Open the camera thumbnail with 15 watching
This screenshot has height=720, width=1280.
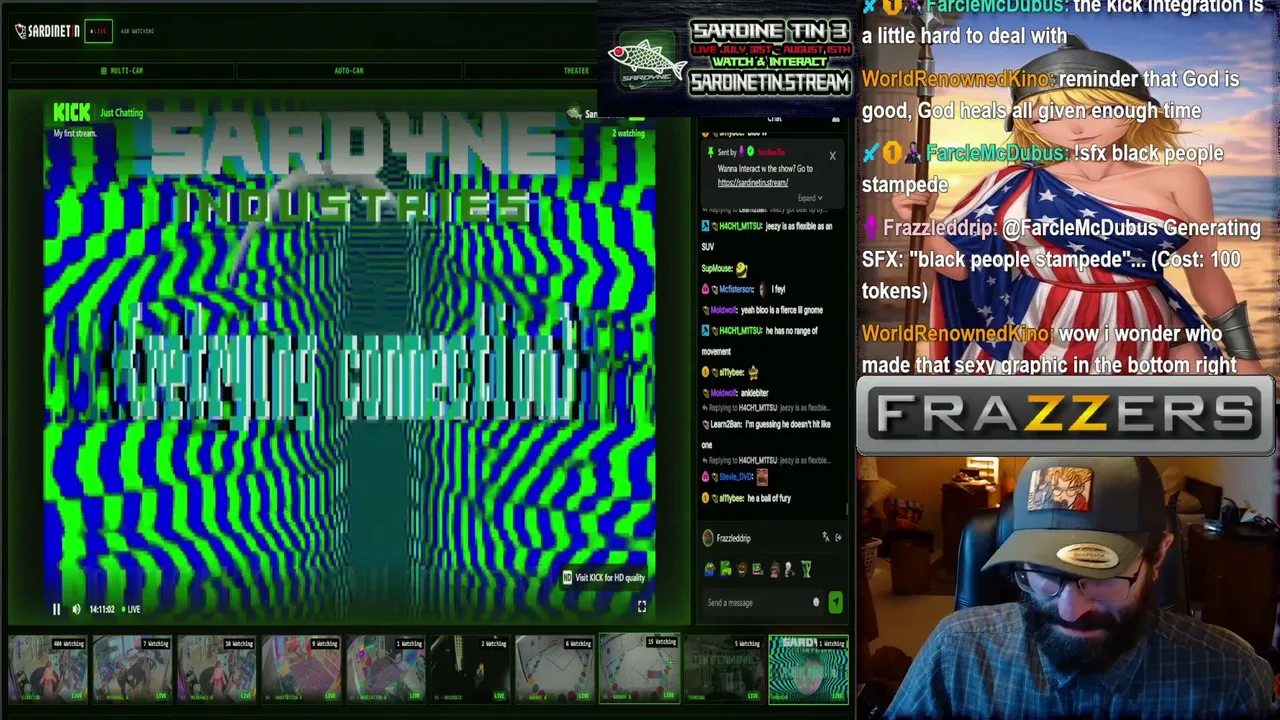pos(639,669)
